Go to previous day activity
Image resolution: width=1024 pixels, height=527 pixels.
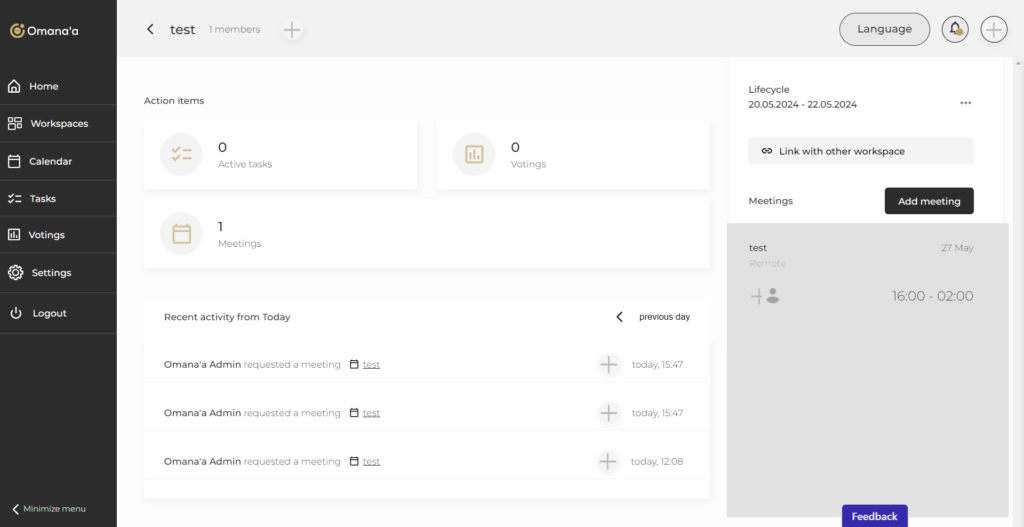[x=653, y=317]
